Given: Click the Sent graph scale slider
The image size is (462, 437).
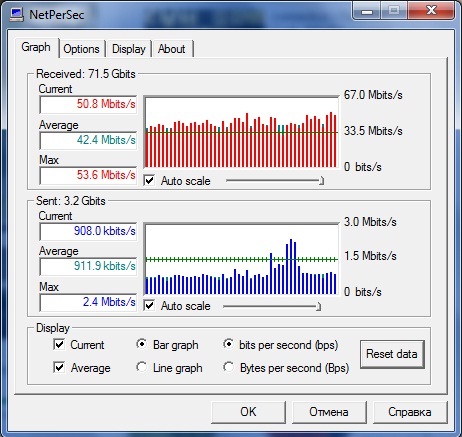Looking at the screenshot, I should [272, 306].
